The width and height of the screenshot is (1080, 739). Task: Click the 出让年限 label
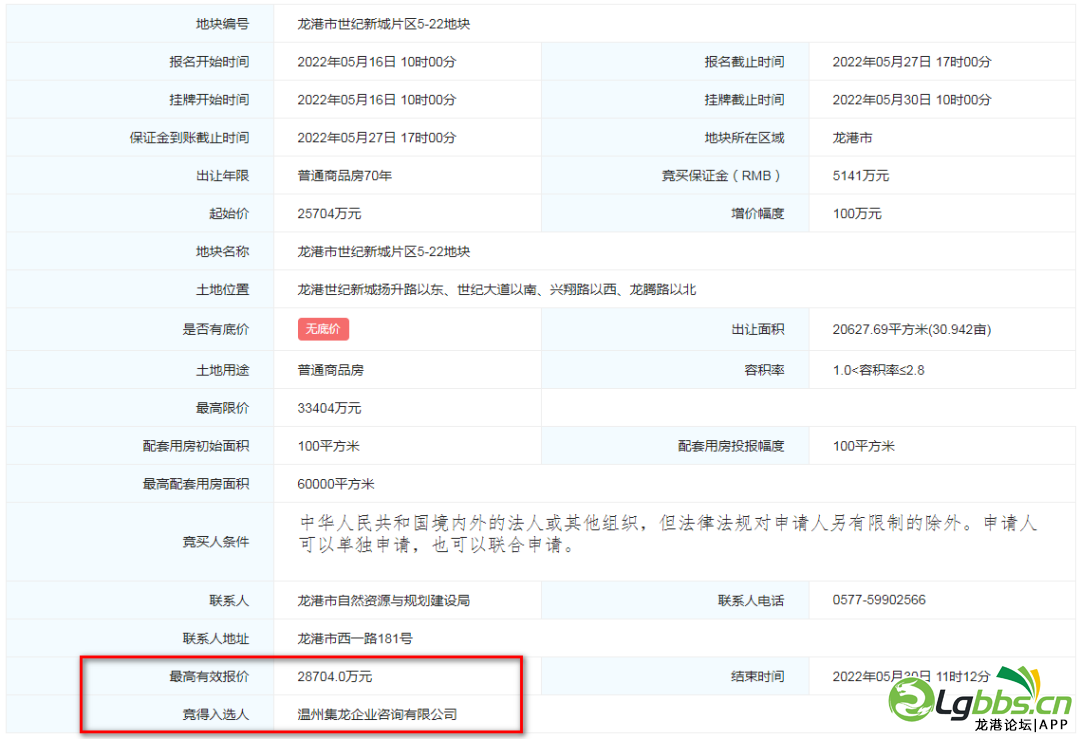(222, 176)
